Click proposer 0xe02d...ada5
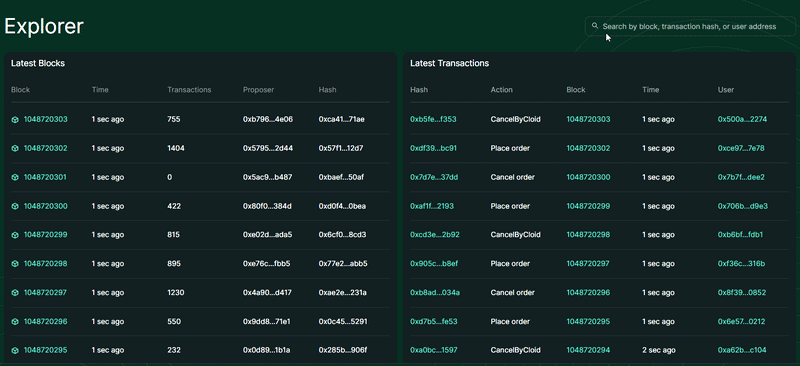The width and height of the screenshot is (800, 366). click(x=267, y=235)
